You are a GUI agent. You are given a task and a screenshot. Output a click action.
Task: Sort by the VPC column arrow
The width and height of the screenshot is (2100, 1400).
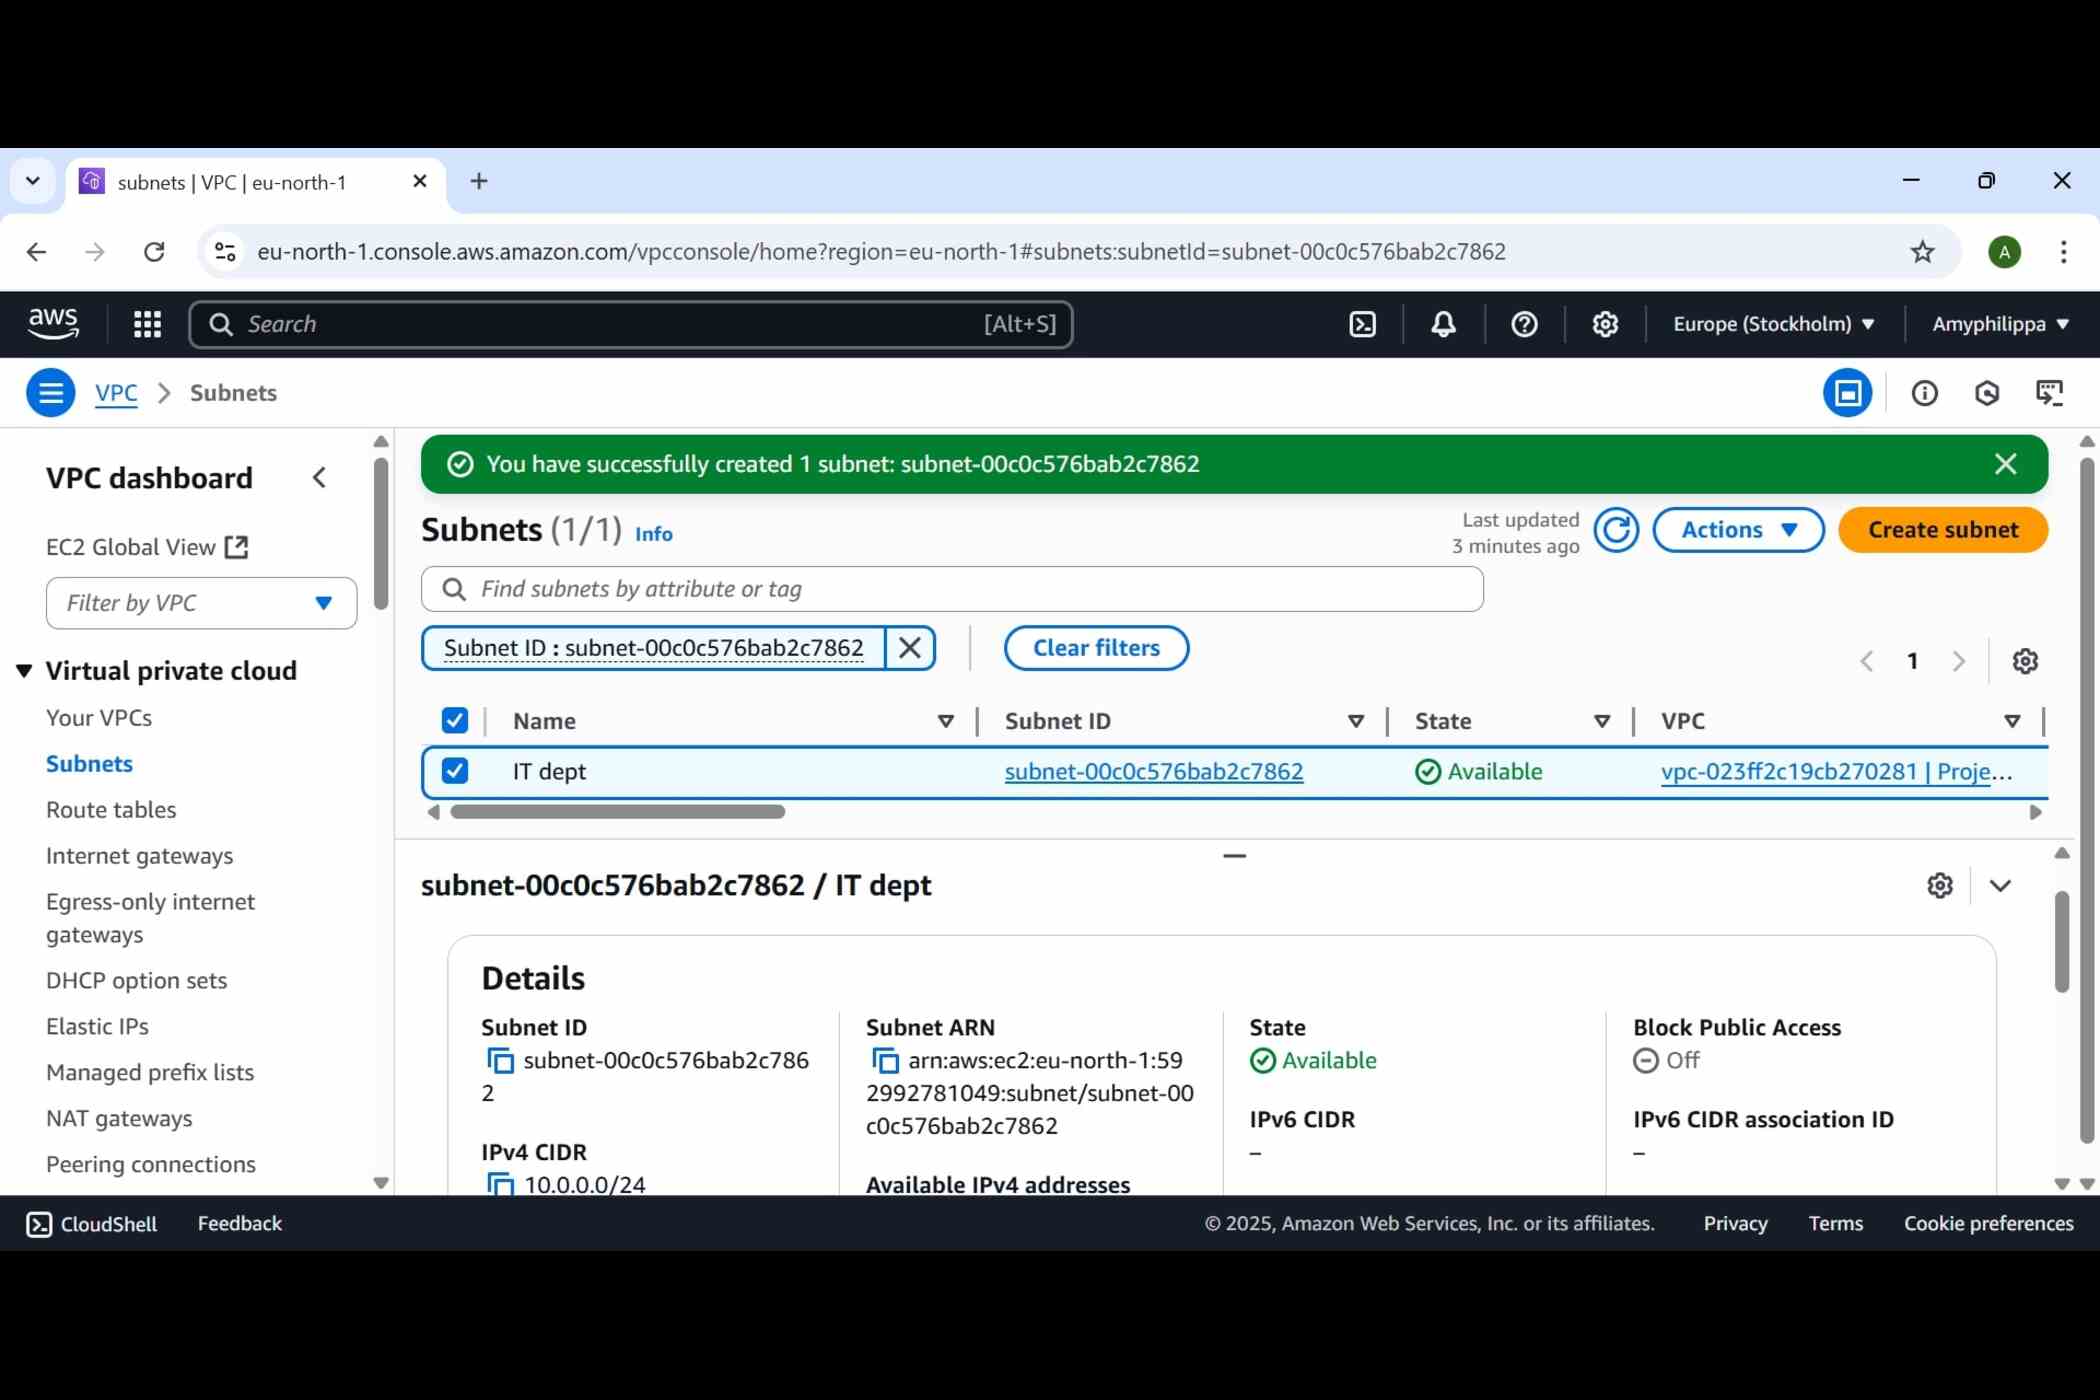pyautogui.click(x=2012, y=721)
